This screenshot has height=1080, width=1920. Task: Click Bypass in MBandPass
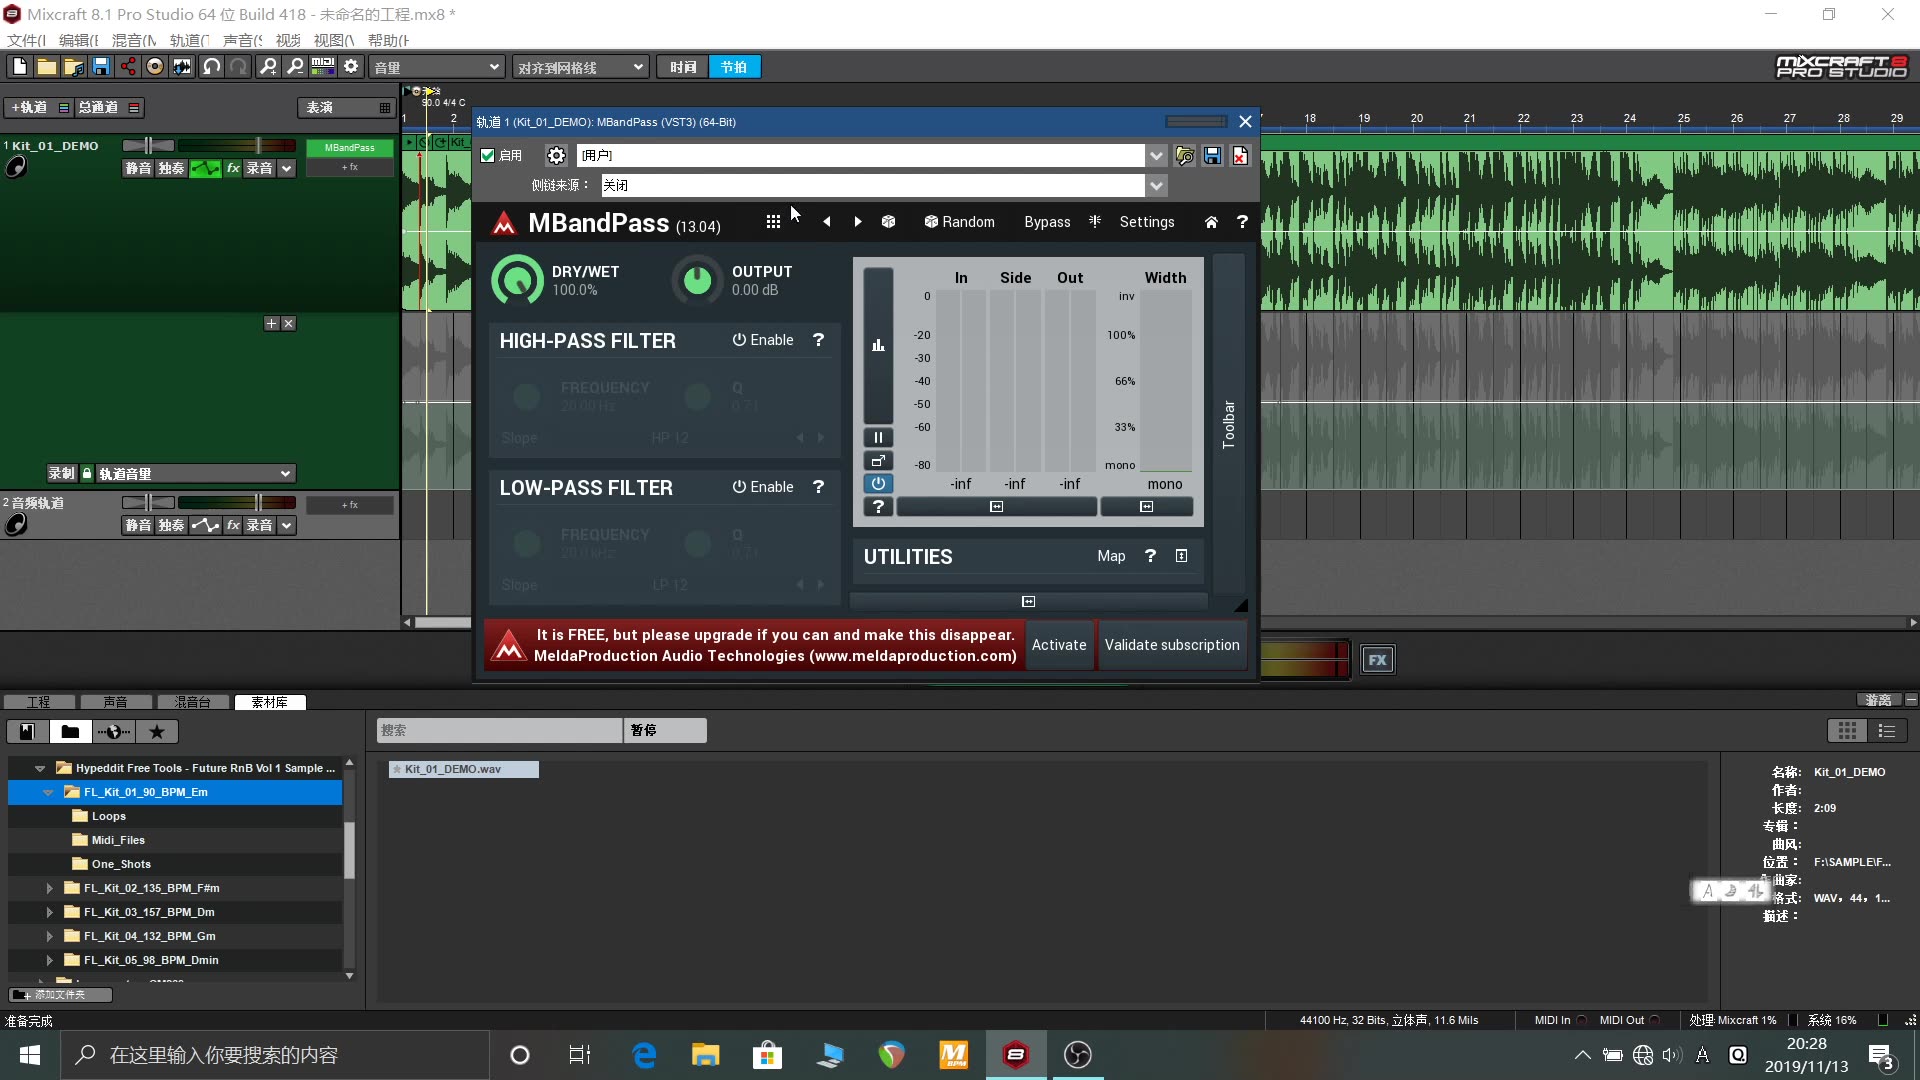1047,222
